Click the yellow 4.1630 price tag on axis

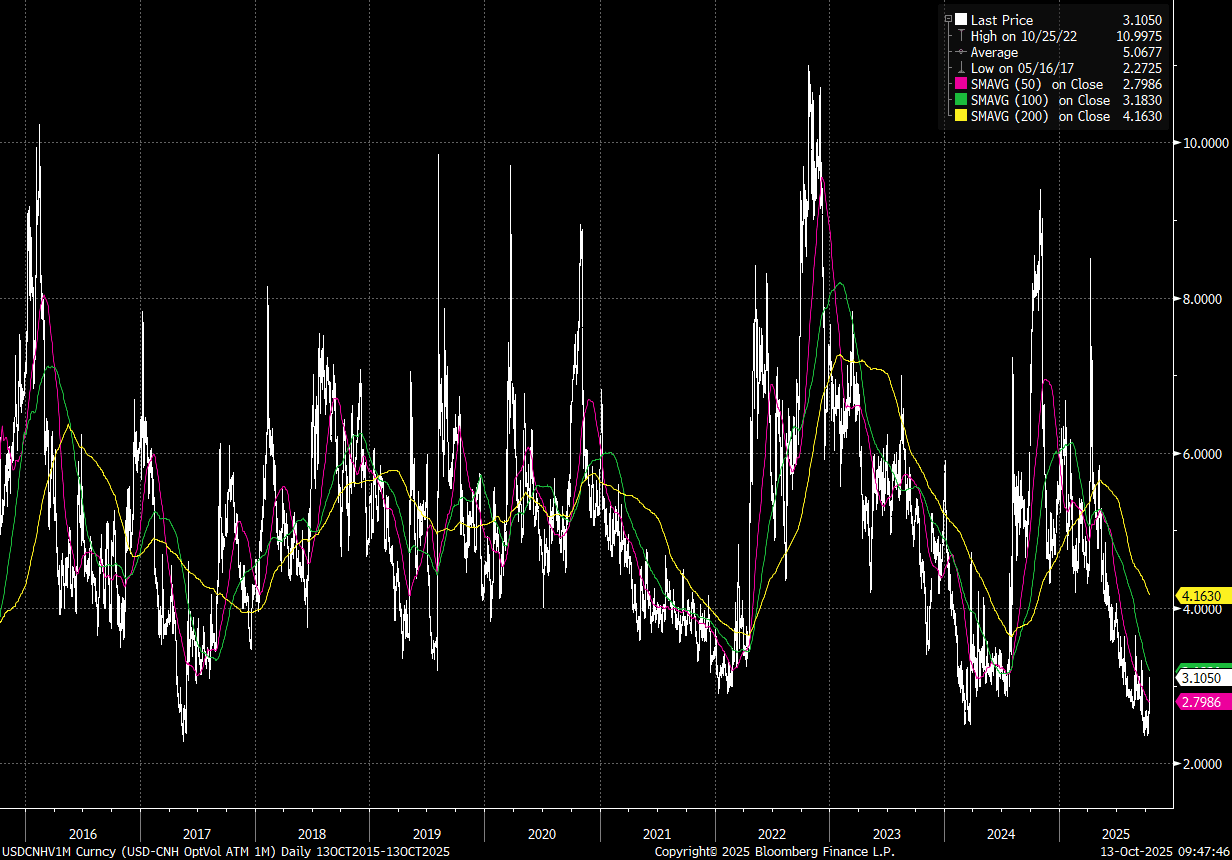pyautogui.click(x=1203, y=594)
